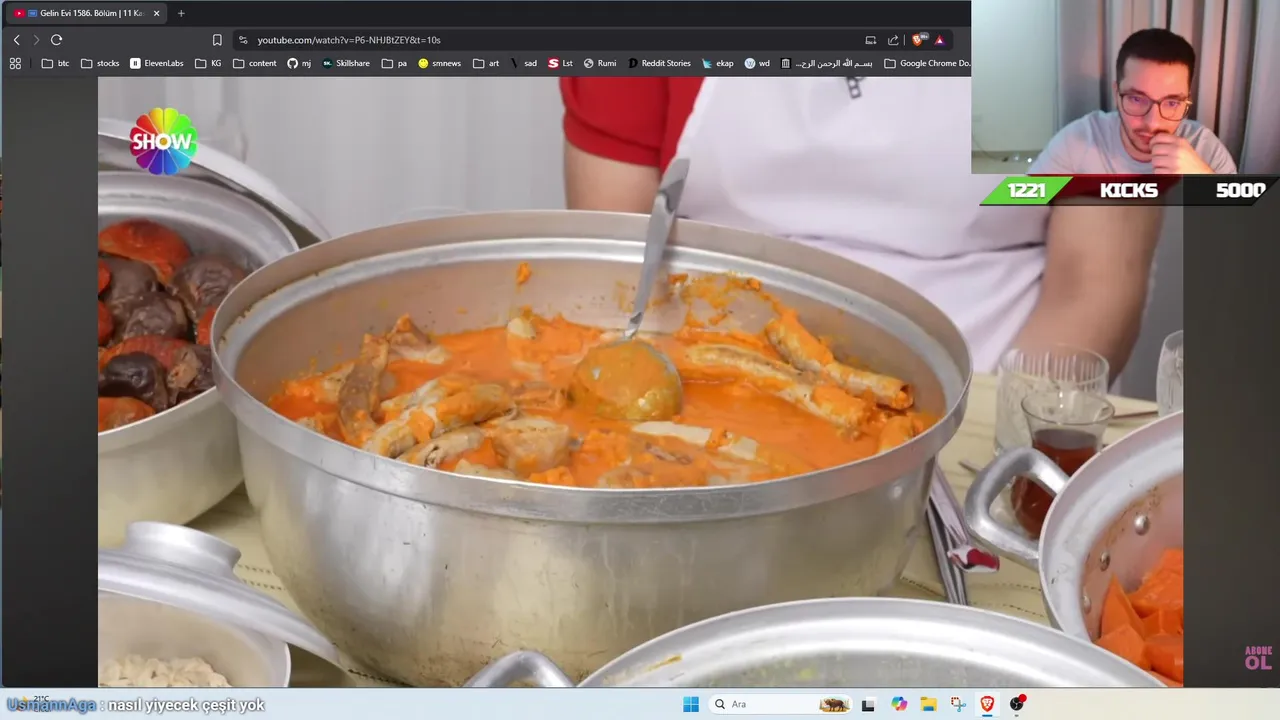Open Task View on the taskbar
Image resolution: width=1280 pixels, height=720 pixels.
point(868,704)
